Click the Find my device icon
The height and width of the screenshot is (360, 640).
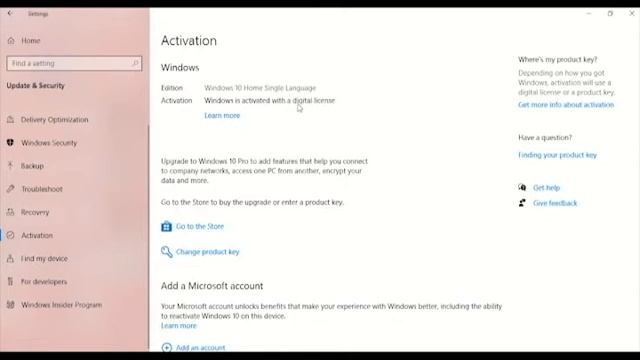coord(11,258)
